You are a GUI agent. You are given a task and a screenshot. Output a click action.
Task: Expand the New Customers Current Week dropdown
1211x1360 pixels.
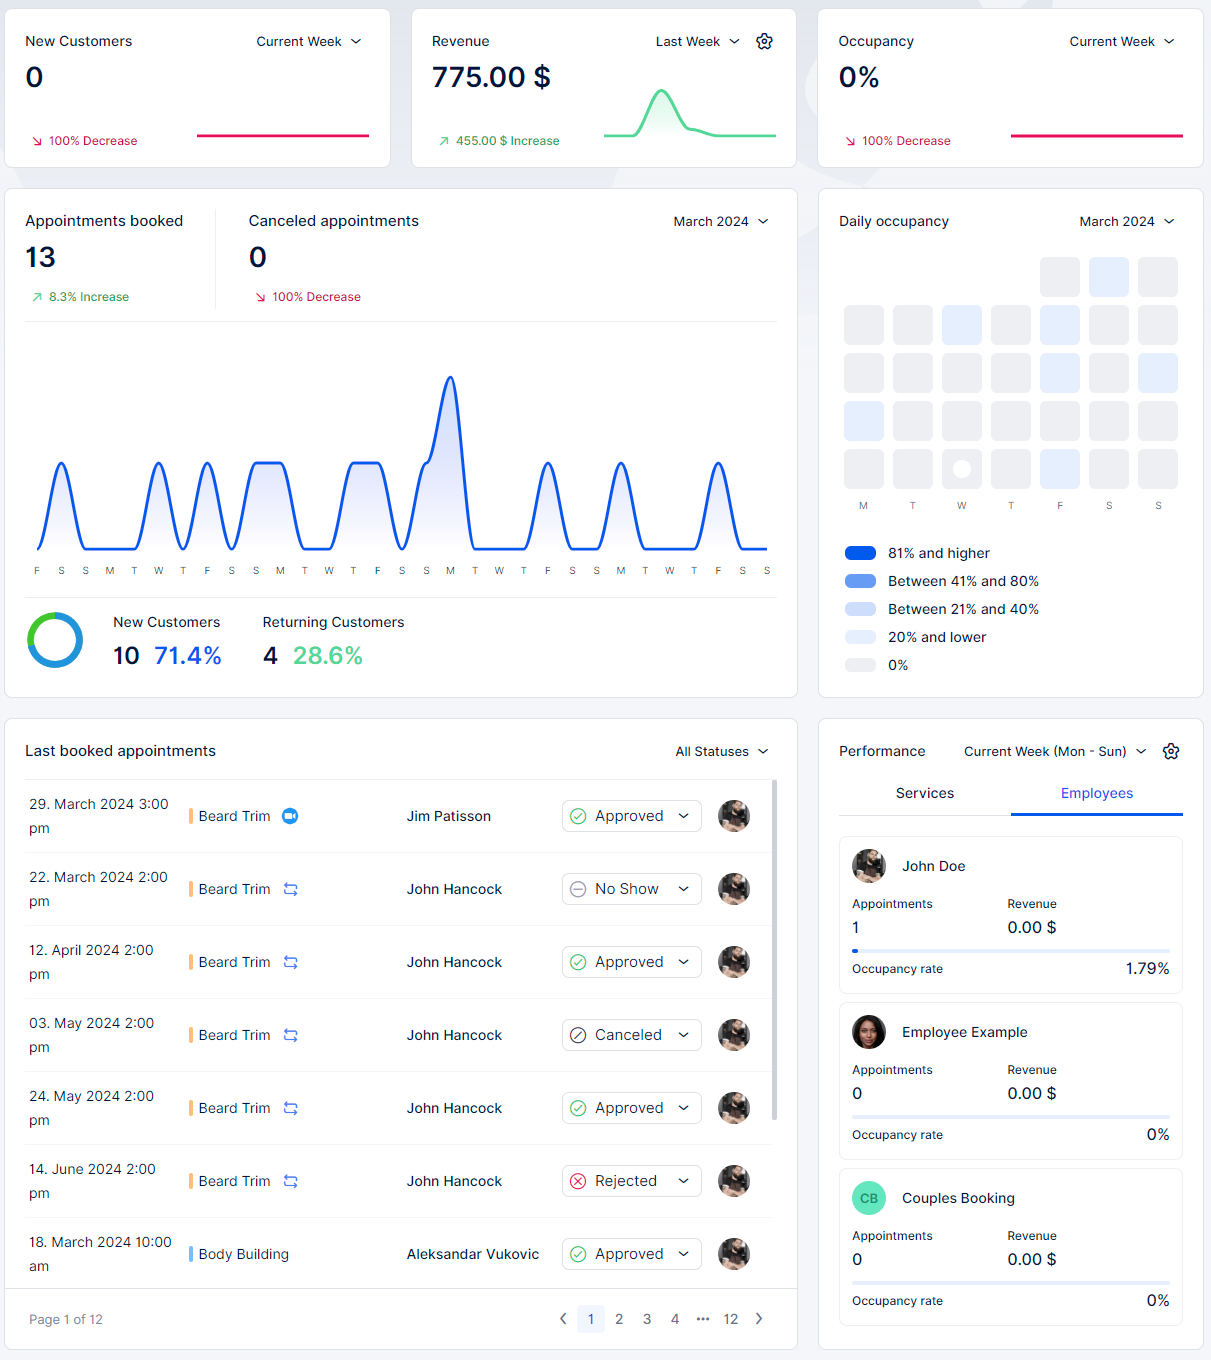coord(308,41)
